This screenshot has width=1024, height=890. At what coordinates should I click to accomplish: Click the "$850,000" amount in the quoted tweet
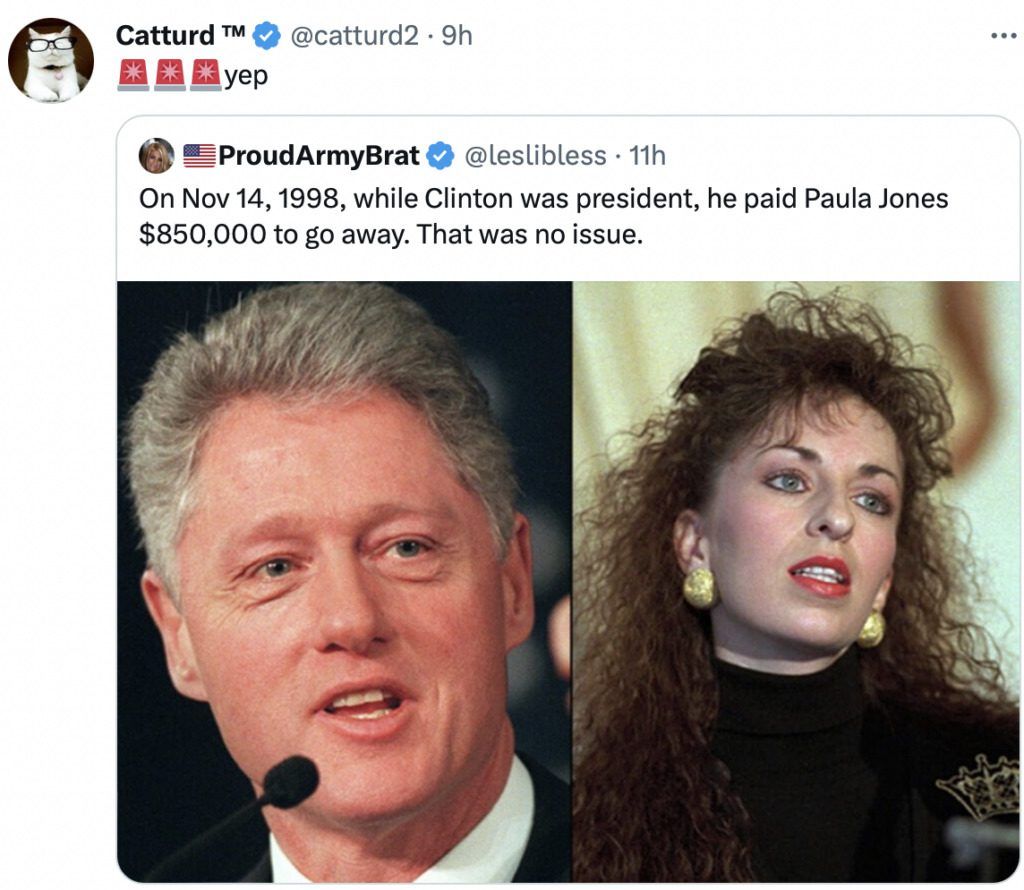point(203,237)
